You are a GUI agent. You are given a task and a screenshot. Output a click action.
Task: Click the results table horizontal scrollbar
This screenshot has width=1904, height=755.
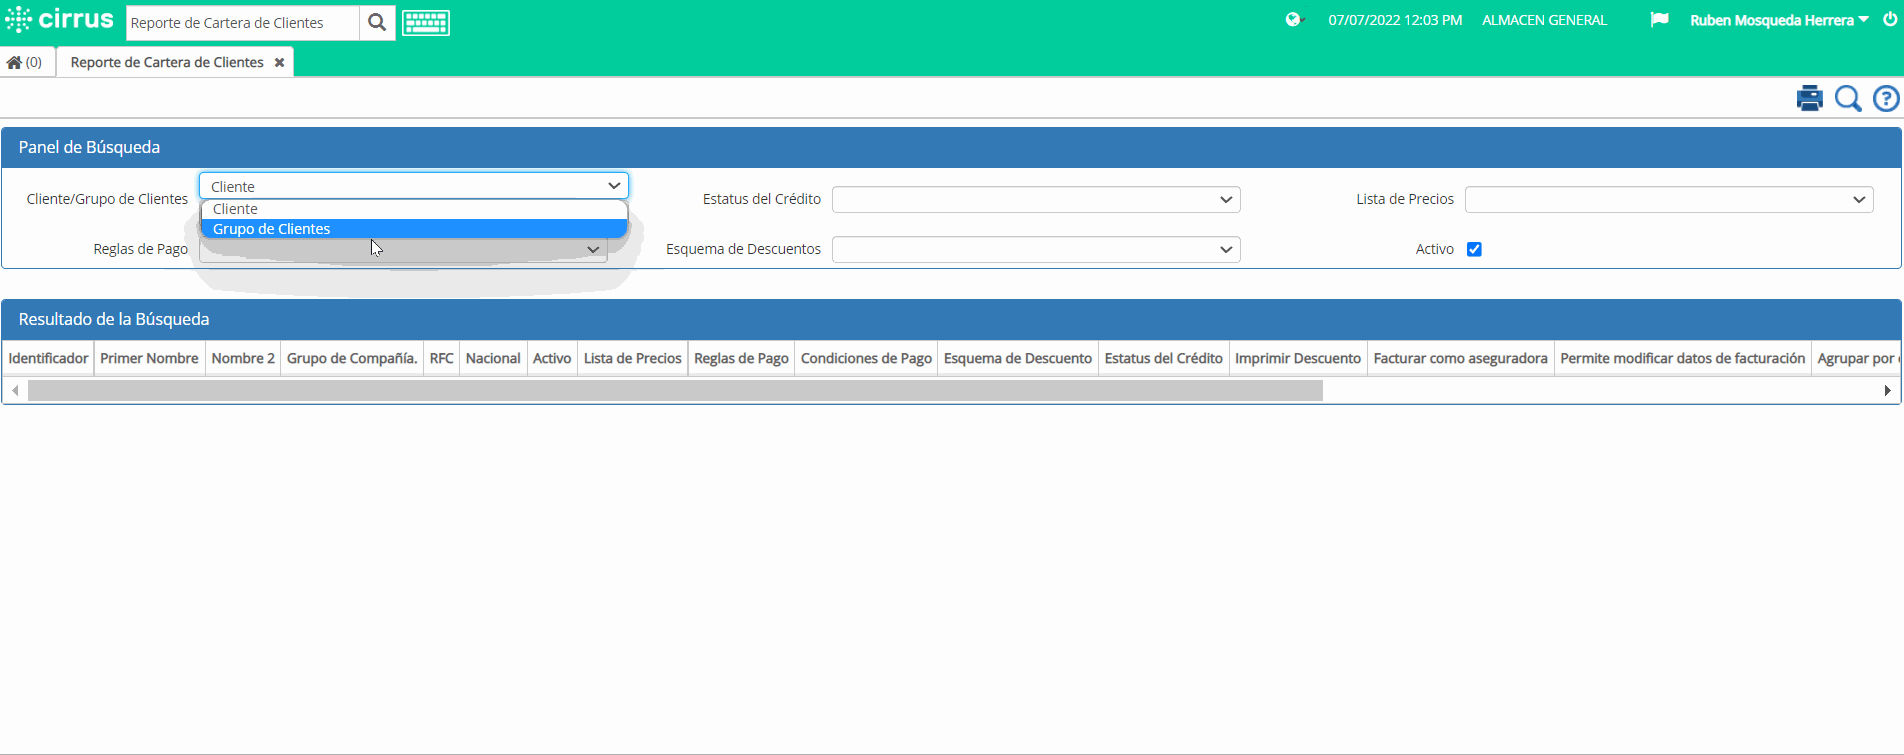(x=675, y=390)
